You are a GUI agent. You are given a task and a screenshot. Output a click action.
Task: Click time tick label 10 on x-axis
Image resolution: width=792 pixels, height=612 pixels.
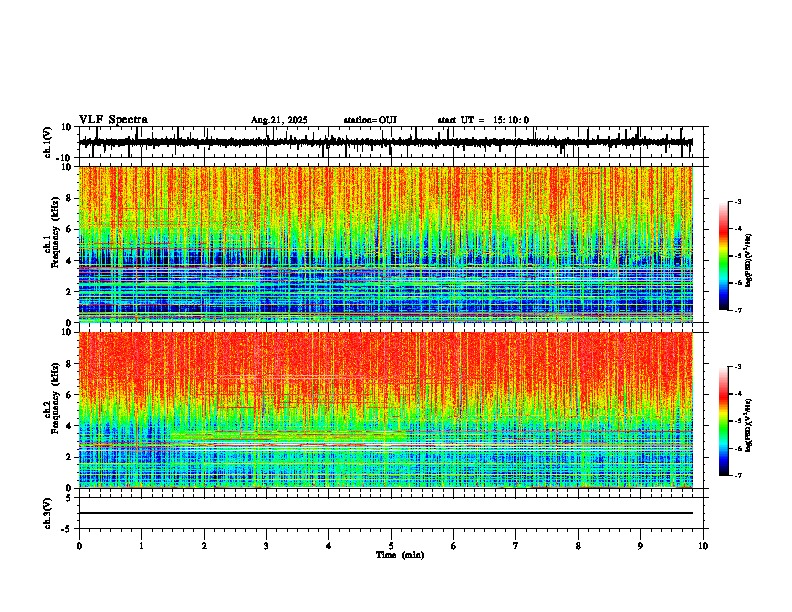point(703,546)
